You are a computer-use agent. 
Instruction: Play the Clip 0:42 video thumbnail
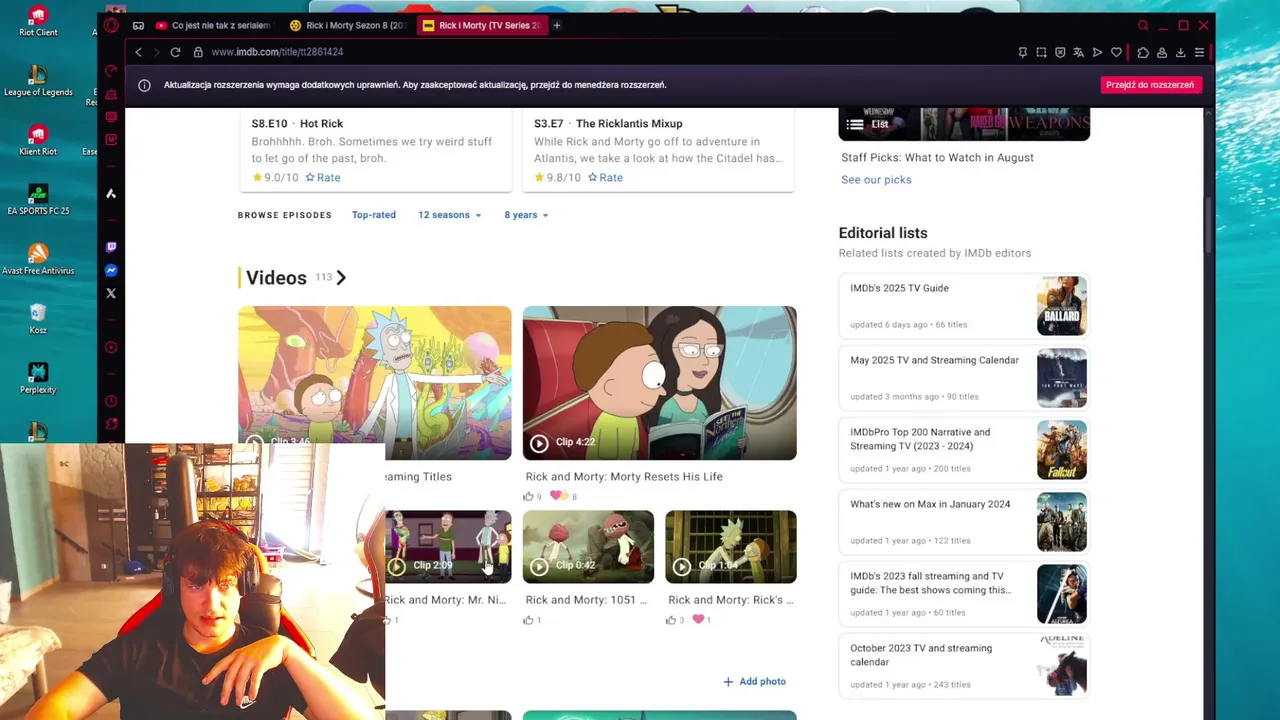click(588, 547)
